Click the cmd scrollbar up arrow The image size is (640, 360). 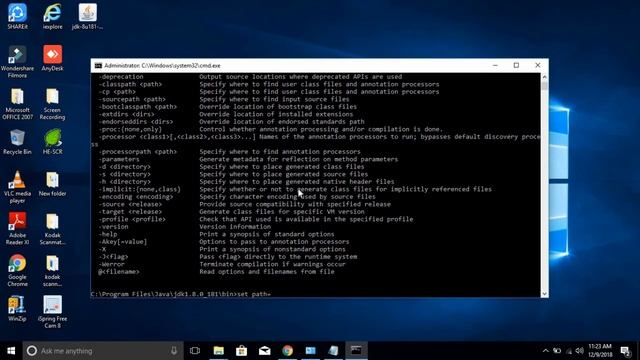point(544,77)
